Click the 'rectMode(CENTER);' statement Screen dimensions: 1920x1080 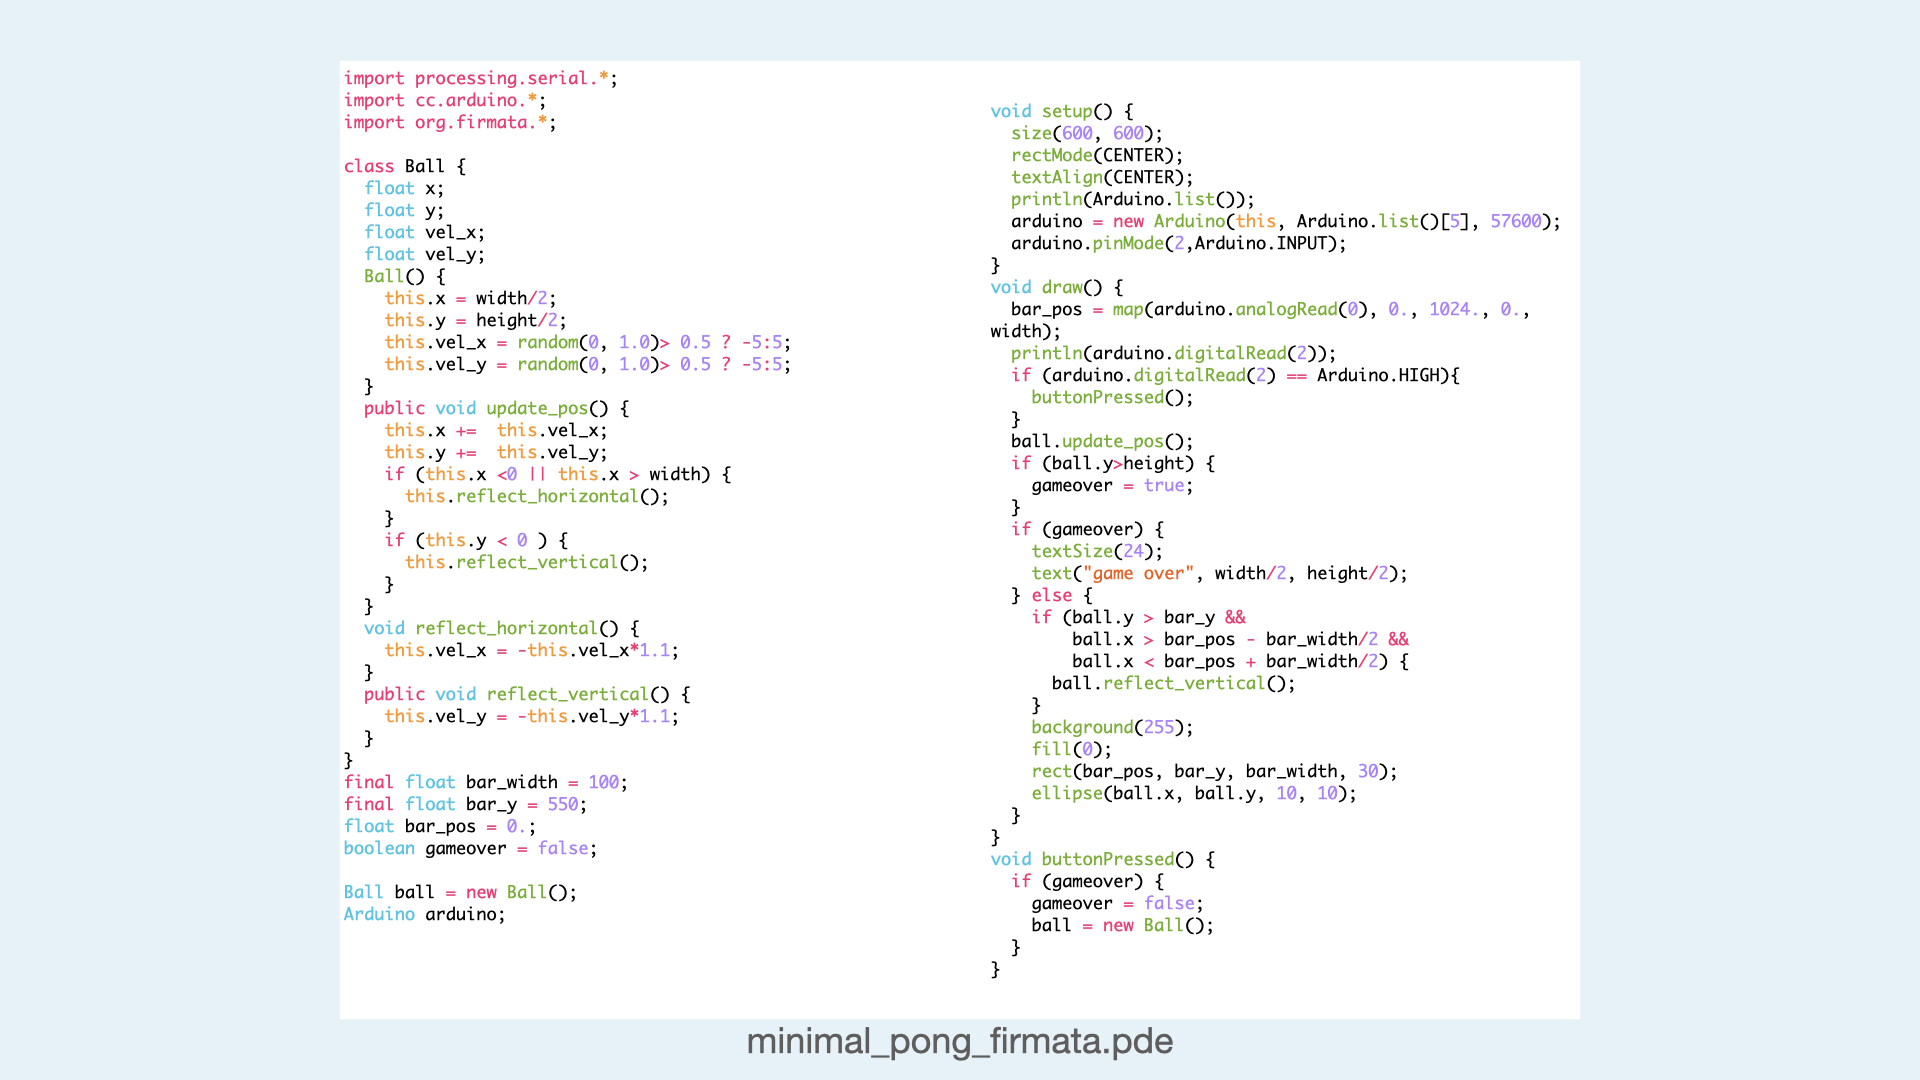[1096, 155]
